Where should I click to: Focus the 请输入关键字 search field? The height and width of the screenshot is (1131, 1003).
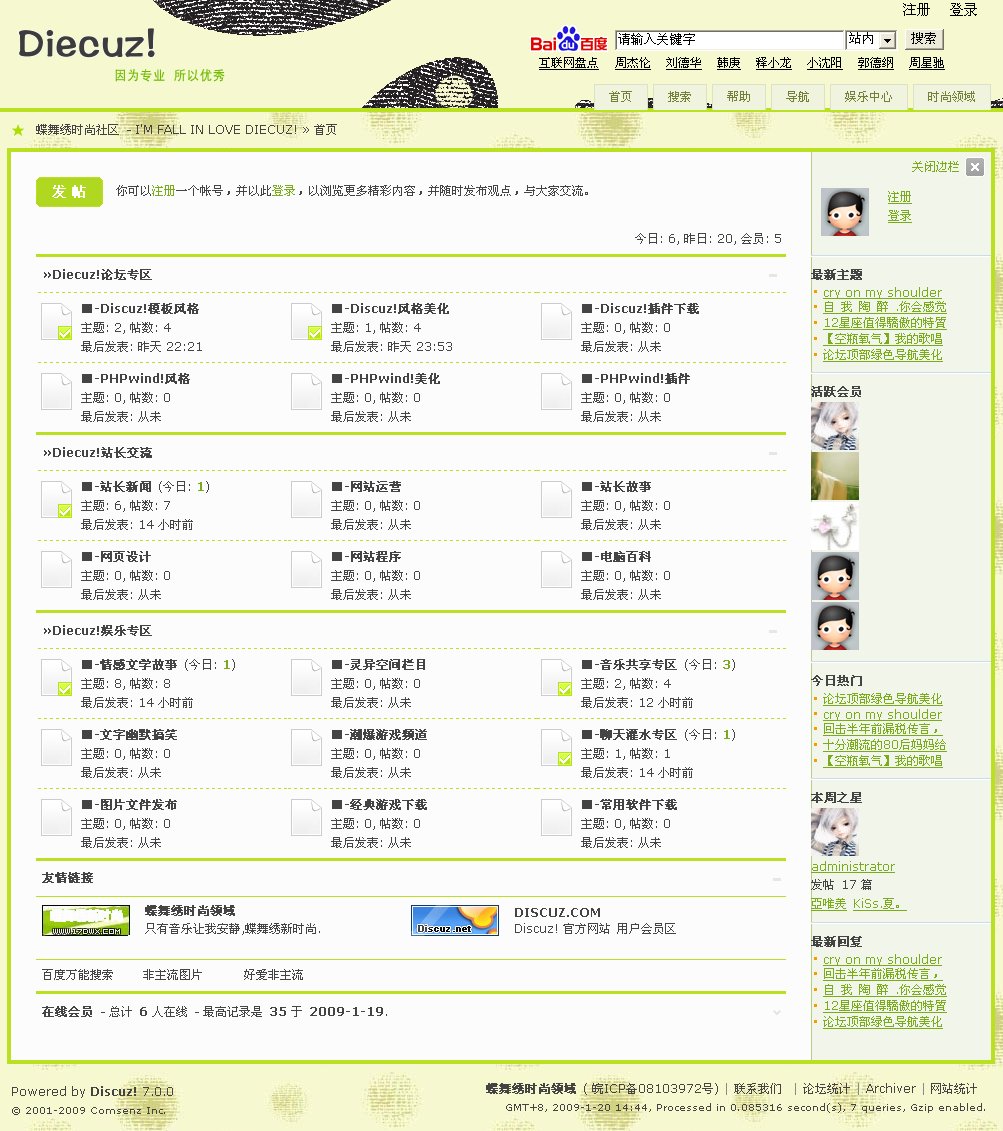[730, 40]
